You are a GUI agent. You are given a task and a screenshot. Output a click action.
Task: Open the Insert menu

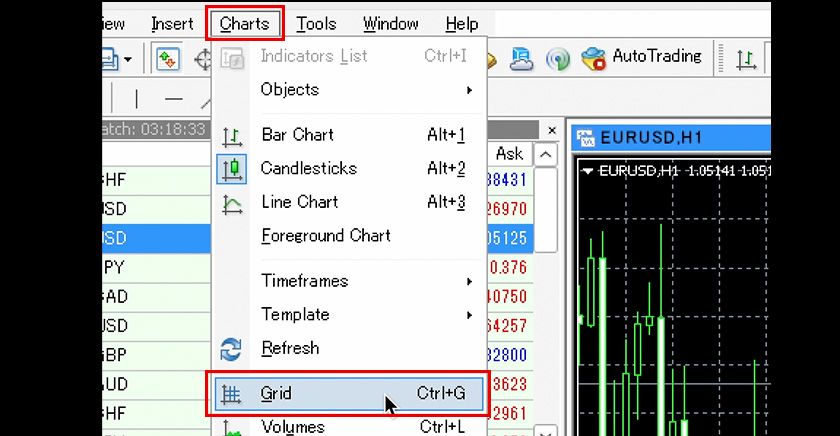point(172,24)
